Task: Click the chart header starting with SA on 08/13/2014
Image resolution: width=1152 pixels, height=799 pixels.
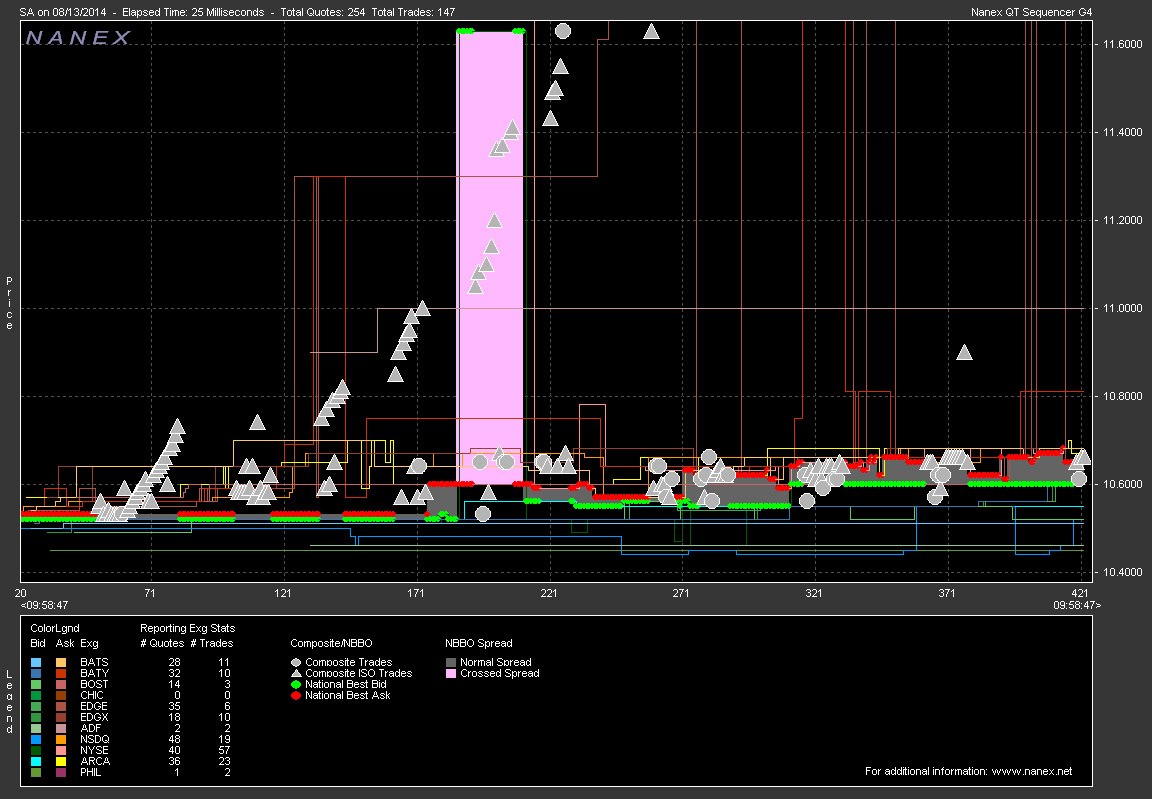Action: pyautogui.click(x=237, y=12)
